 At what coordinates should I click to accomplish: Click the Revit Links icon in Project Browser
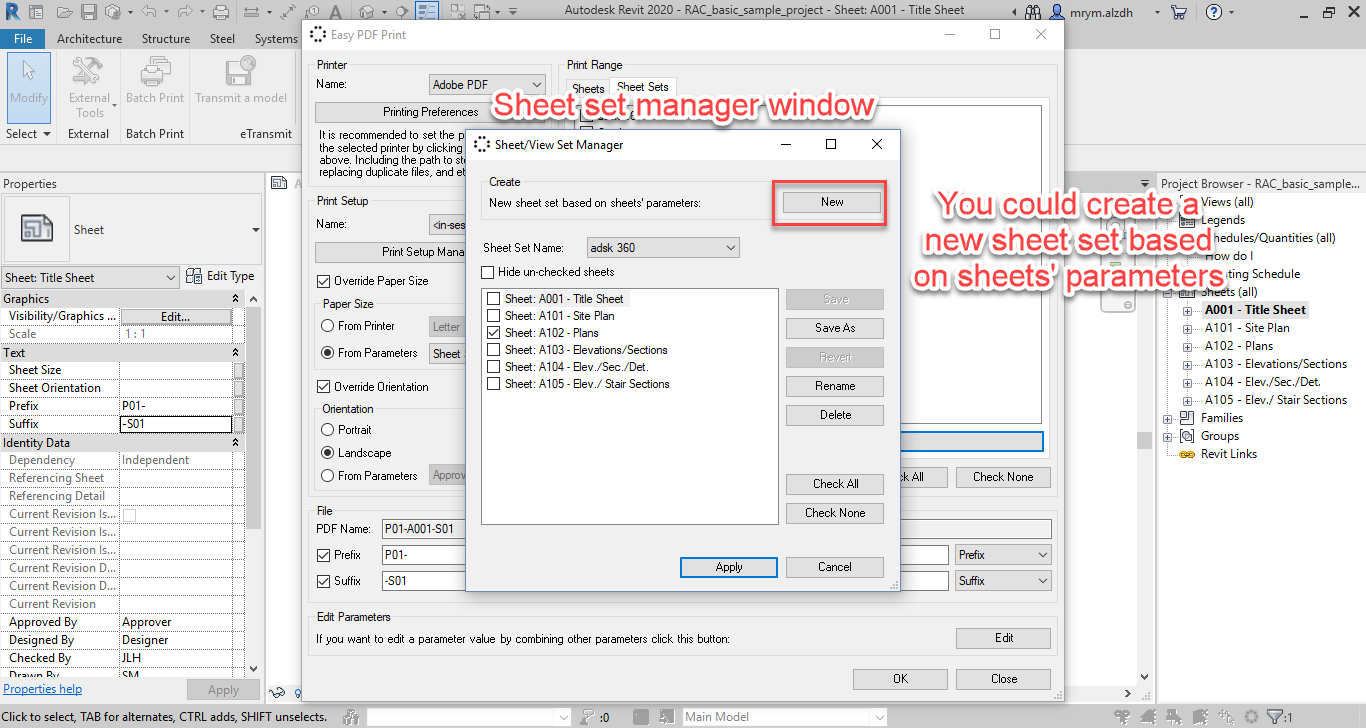(1188, 454)
